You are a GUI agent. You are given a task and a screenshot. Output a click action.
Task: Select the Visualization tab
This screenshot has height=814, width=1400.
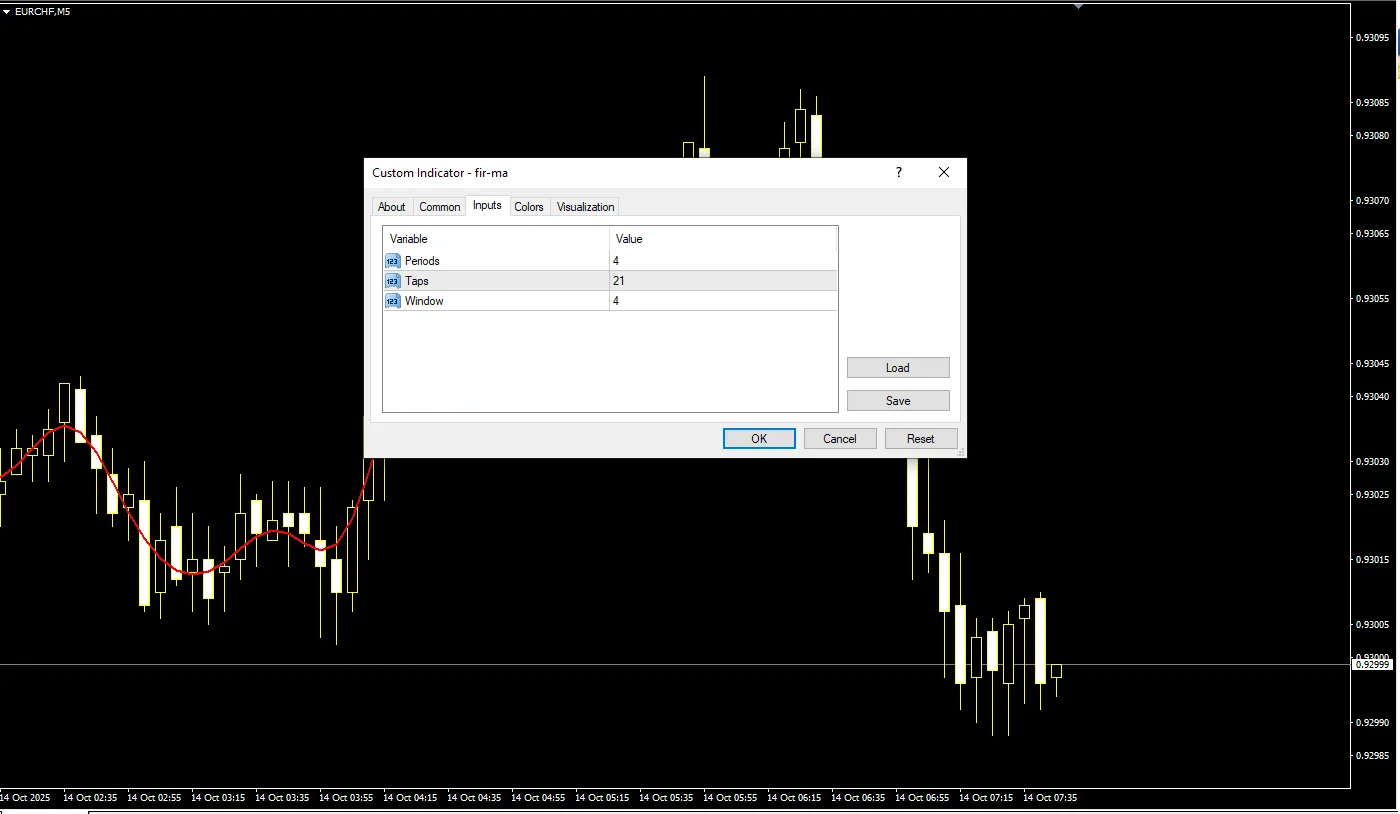(585, 207)
